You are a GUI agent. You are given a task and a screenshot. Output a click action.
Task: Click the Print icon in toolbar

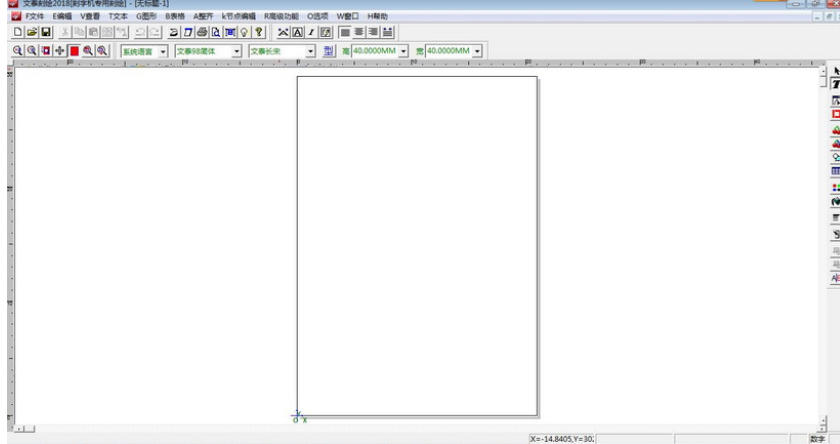[202, 33]
